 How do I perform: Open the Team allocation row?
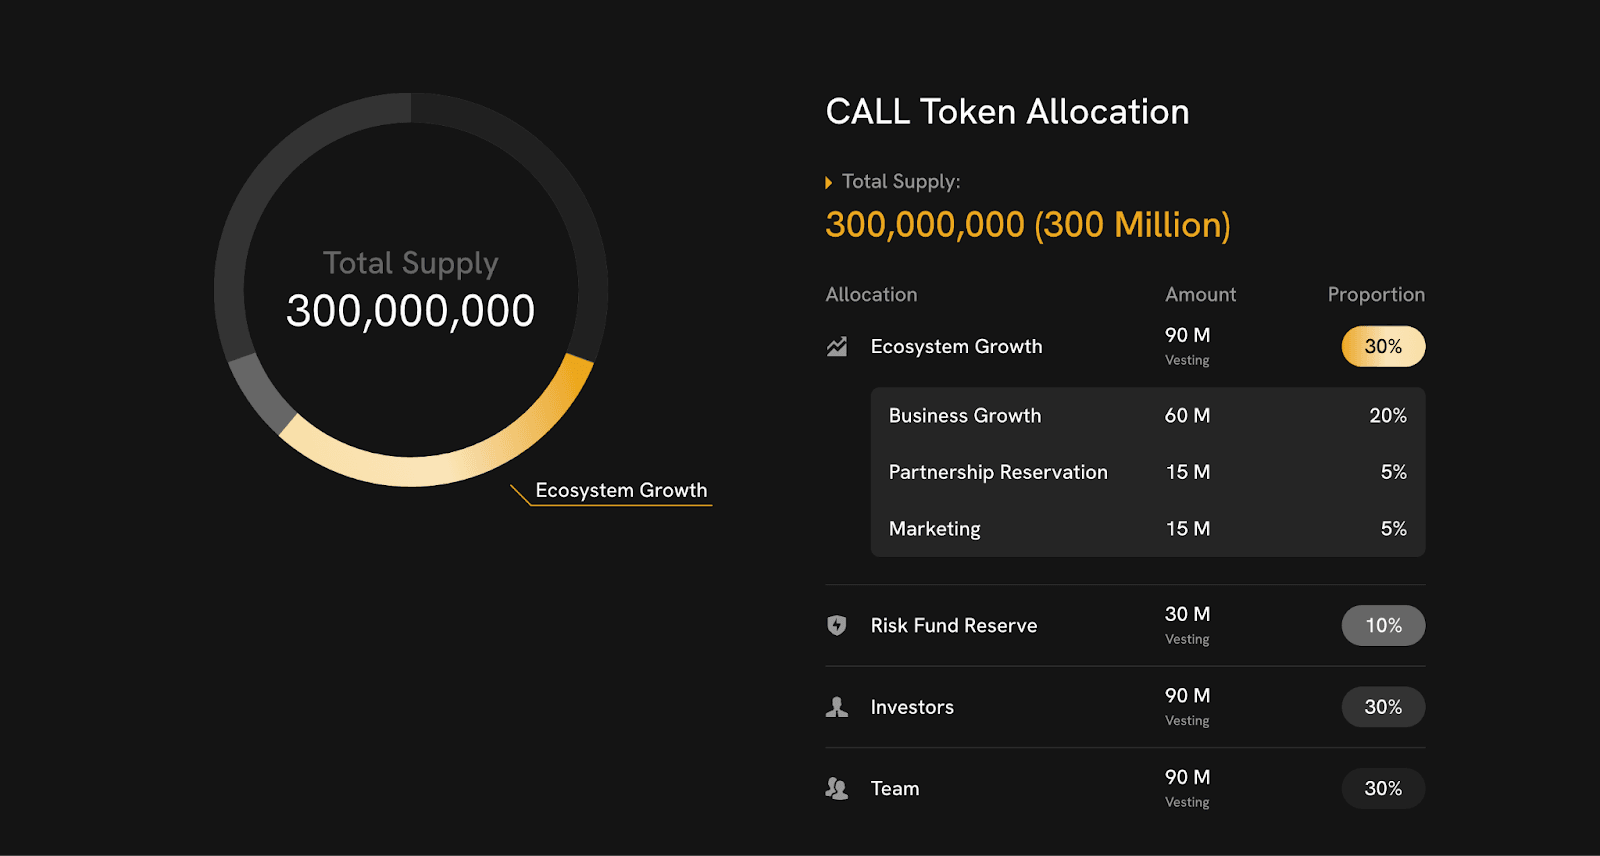pyautogui.click(x=895, y=788)
